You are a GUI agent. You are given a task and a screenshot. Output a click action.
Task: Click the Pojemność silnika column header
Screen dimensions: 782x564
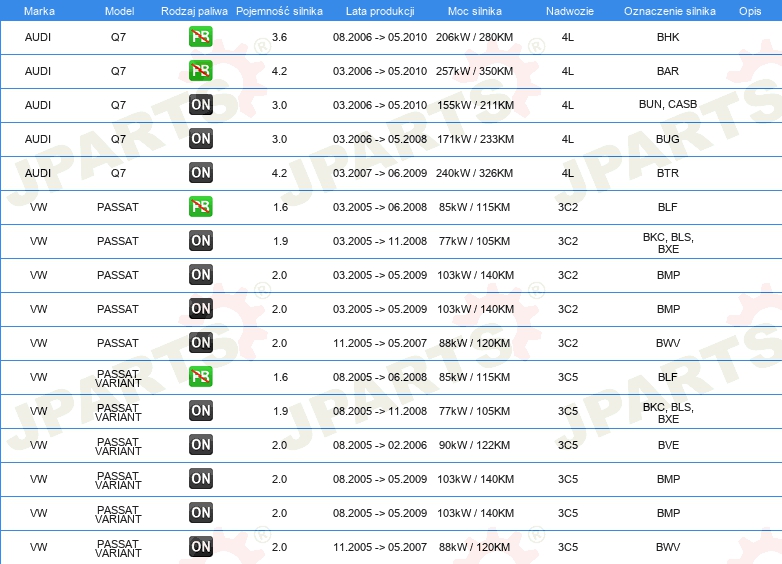279,11
